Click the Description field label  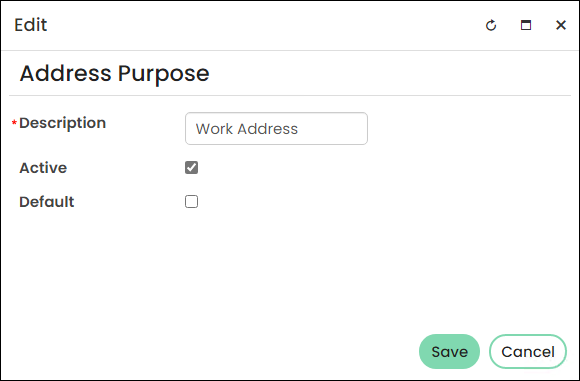coord(63,123)
